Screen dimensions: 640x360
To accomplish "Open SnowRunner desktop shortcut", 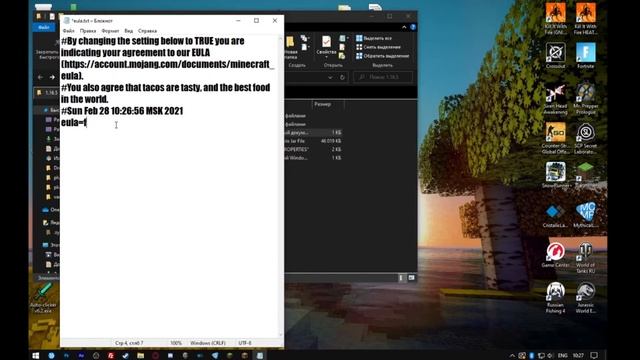I will point(556,175).
